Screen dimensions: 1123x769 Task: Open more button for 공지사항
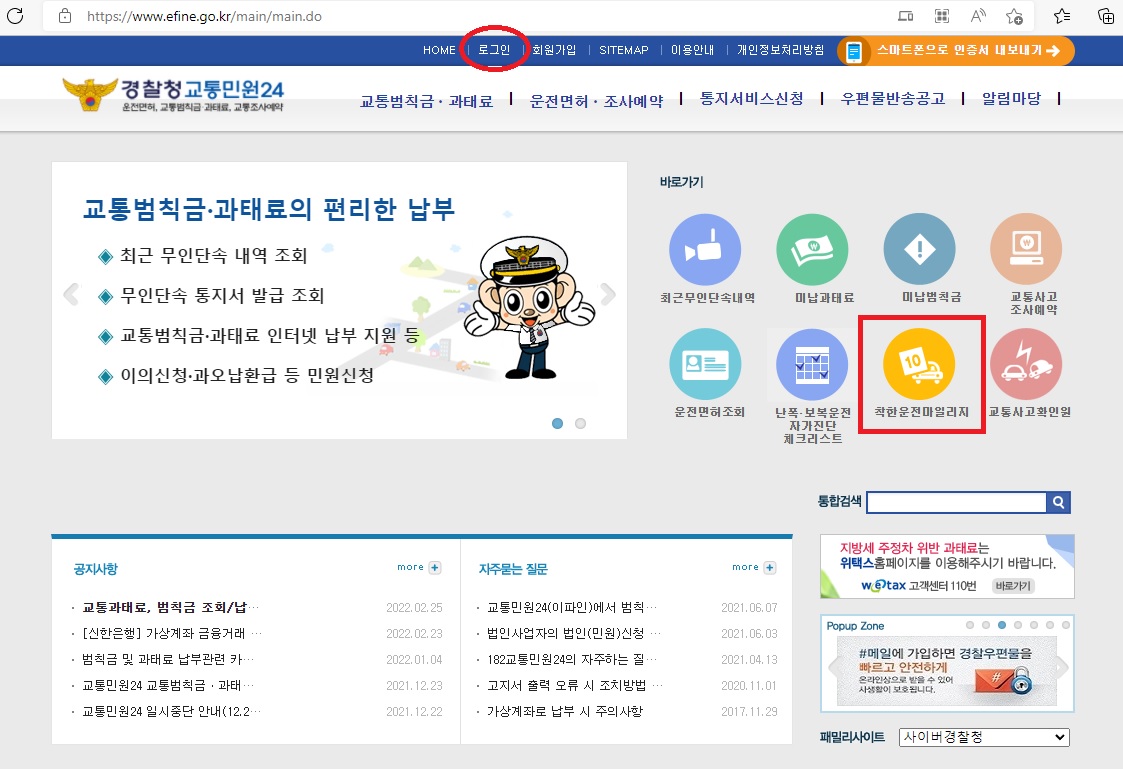coord(419,567)
